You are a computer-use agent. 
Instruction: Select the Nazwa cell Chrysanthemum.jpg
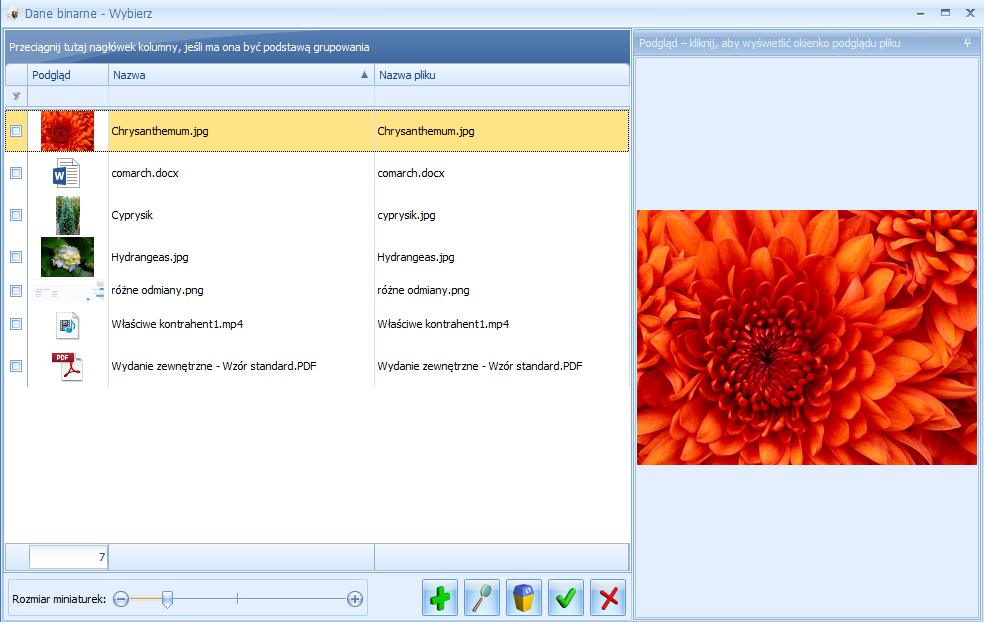tap(241, 131)
